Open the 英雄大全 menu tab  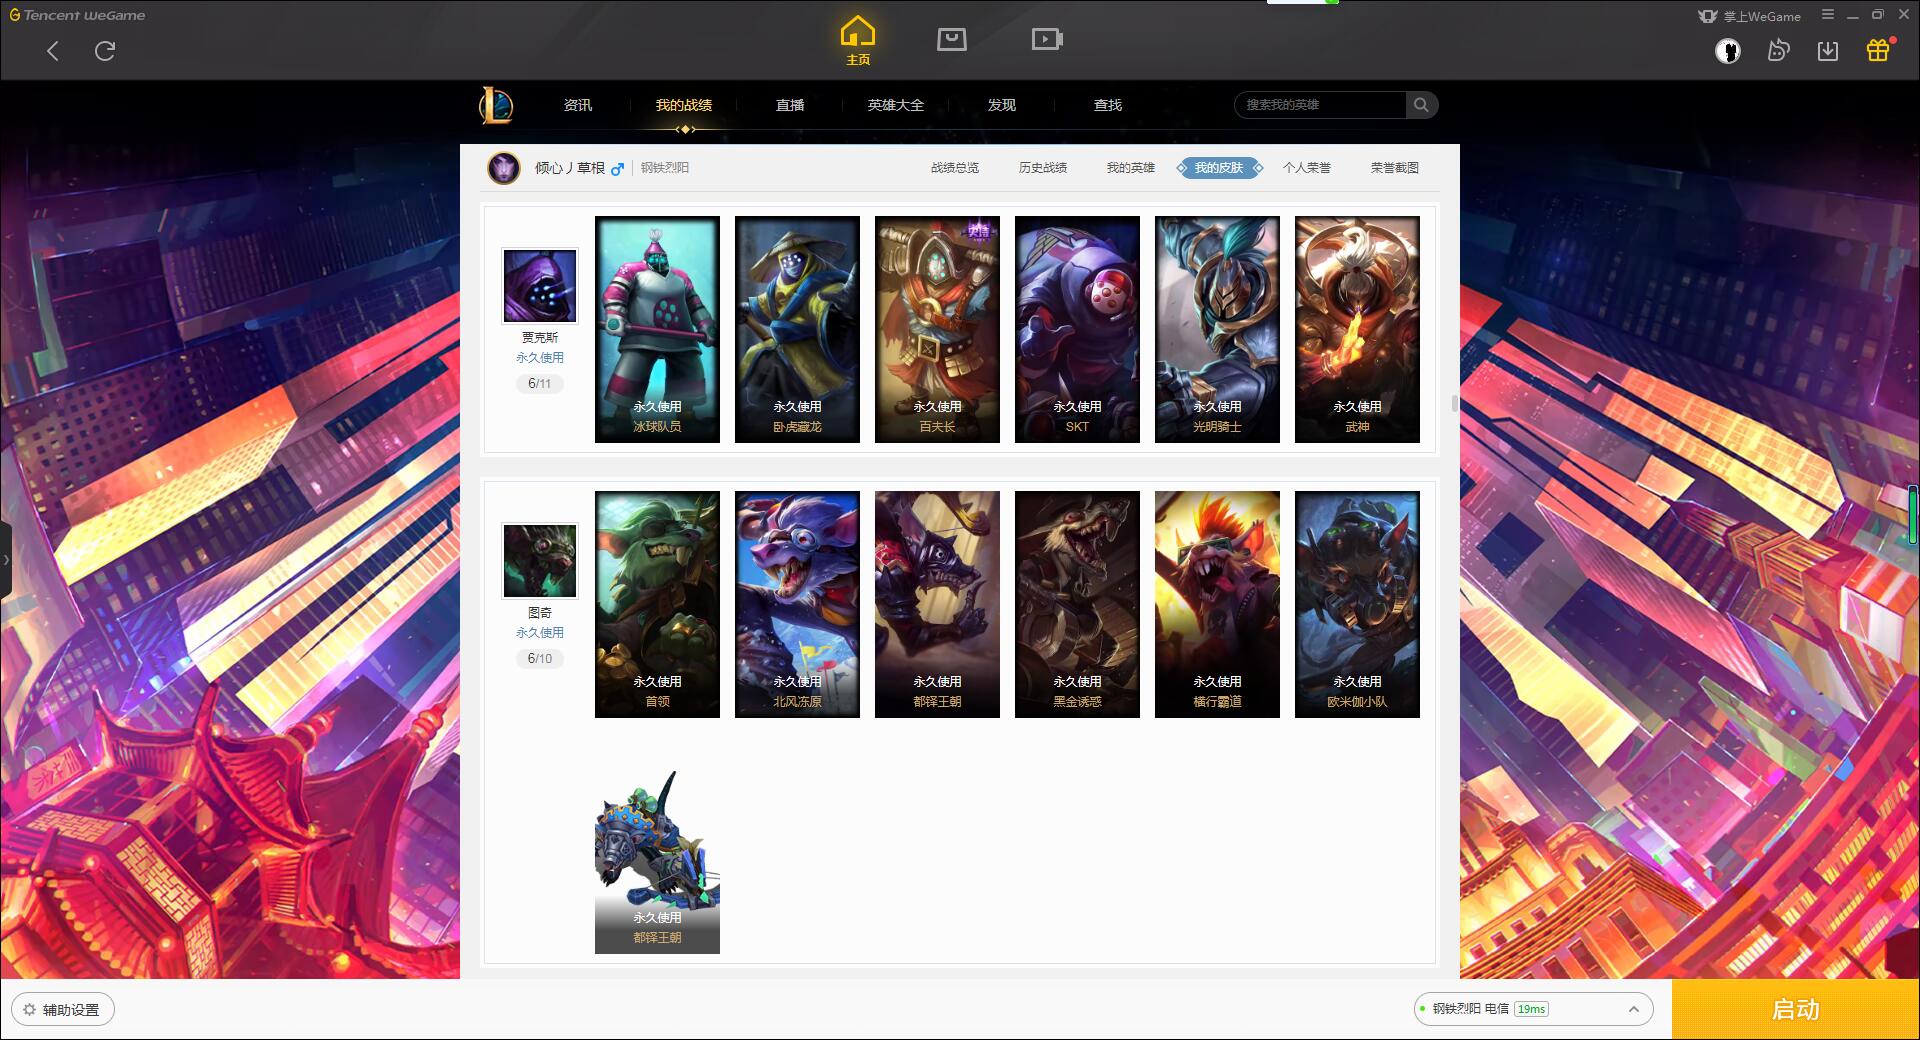click(x=896, y=105)
